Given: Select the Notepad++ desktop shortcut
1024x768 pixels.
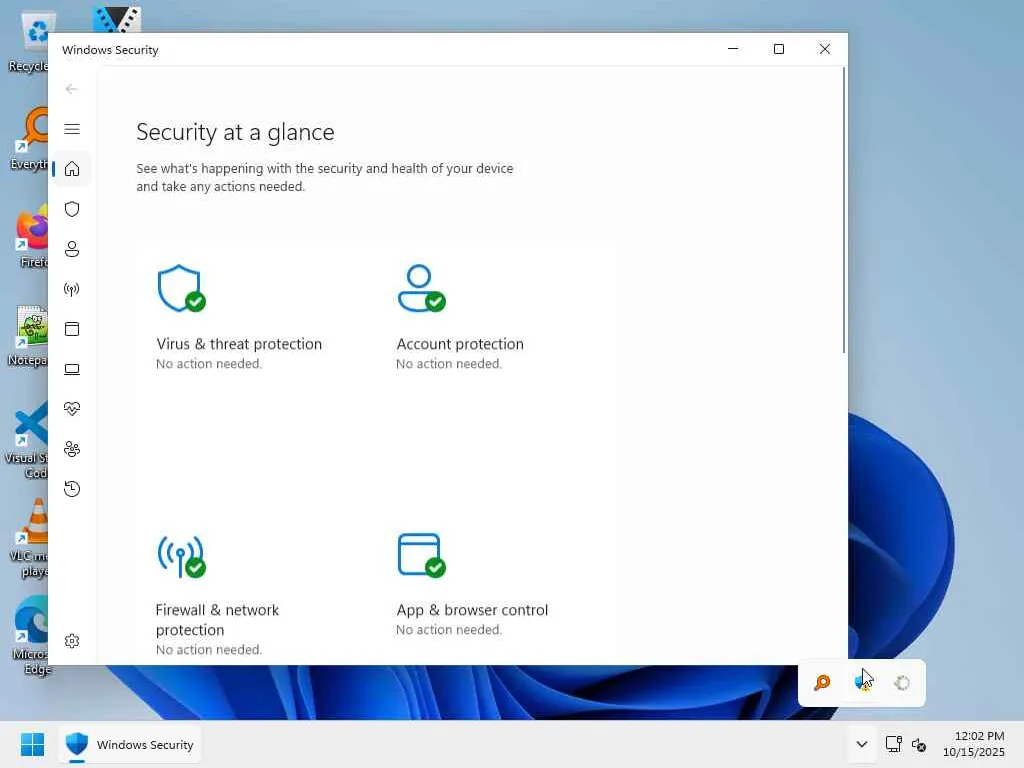Looking at the screenshot, I should pyautogui.click(x=27, y=336).
